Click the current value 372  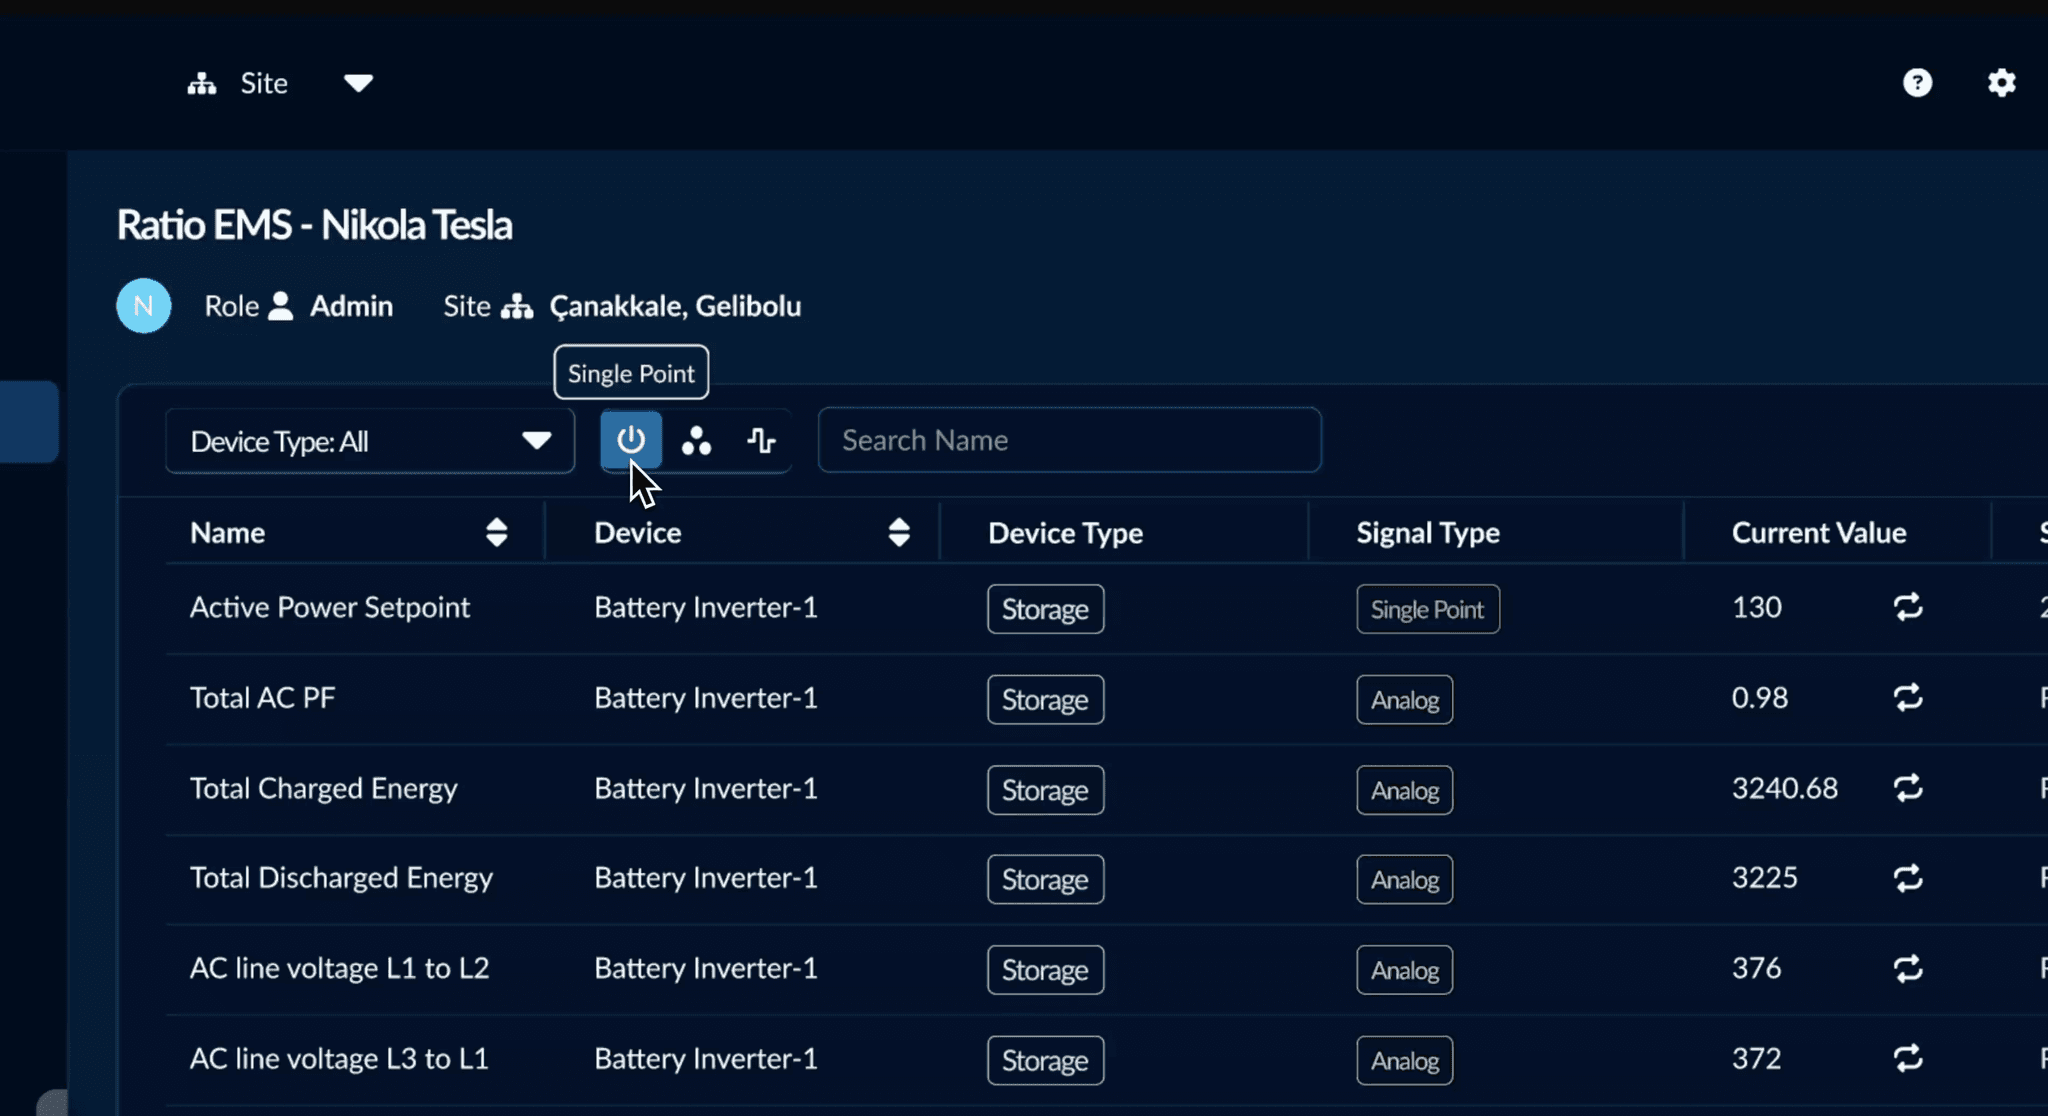(x=1757, y=1058)
